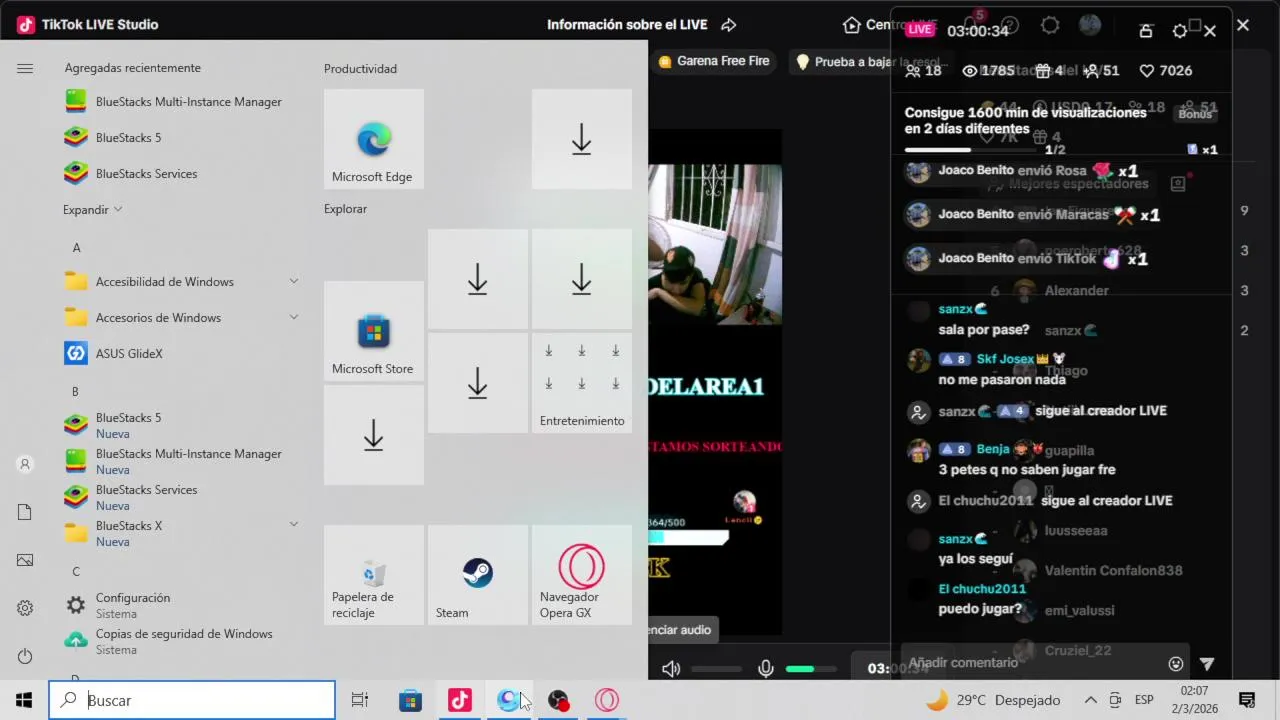Launch the Steam tile
This screenshot has height=720, width=1280.
(x=478, y=575)
